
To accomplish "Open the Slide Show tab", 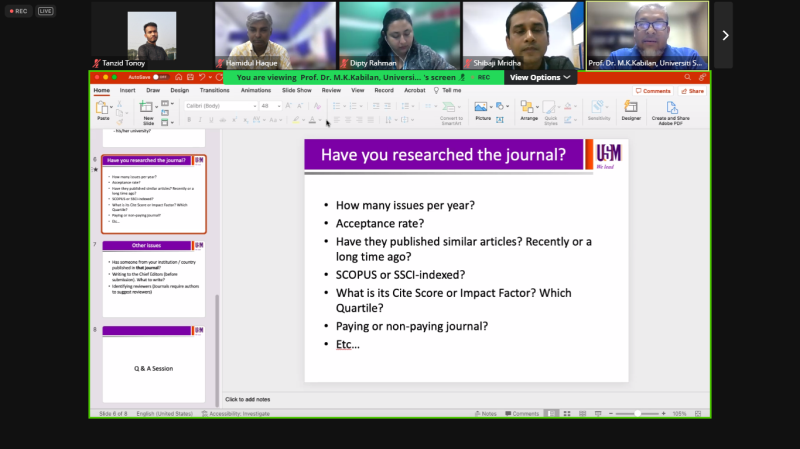I will click(296, 90).
